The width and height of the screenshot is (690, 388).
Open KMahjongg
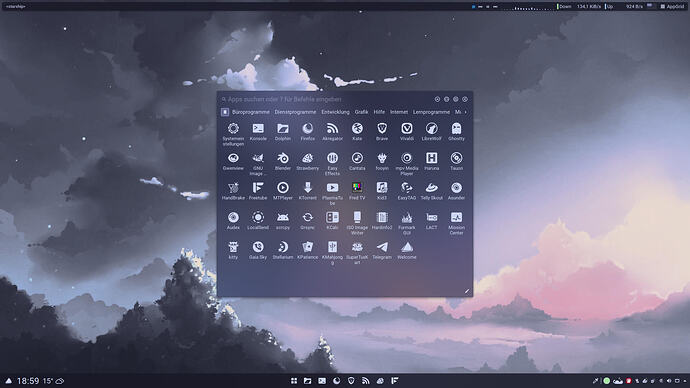pyautogui.click(x=332, y=253)
